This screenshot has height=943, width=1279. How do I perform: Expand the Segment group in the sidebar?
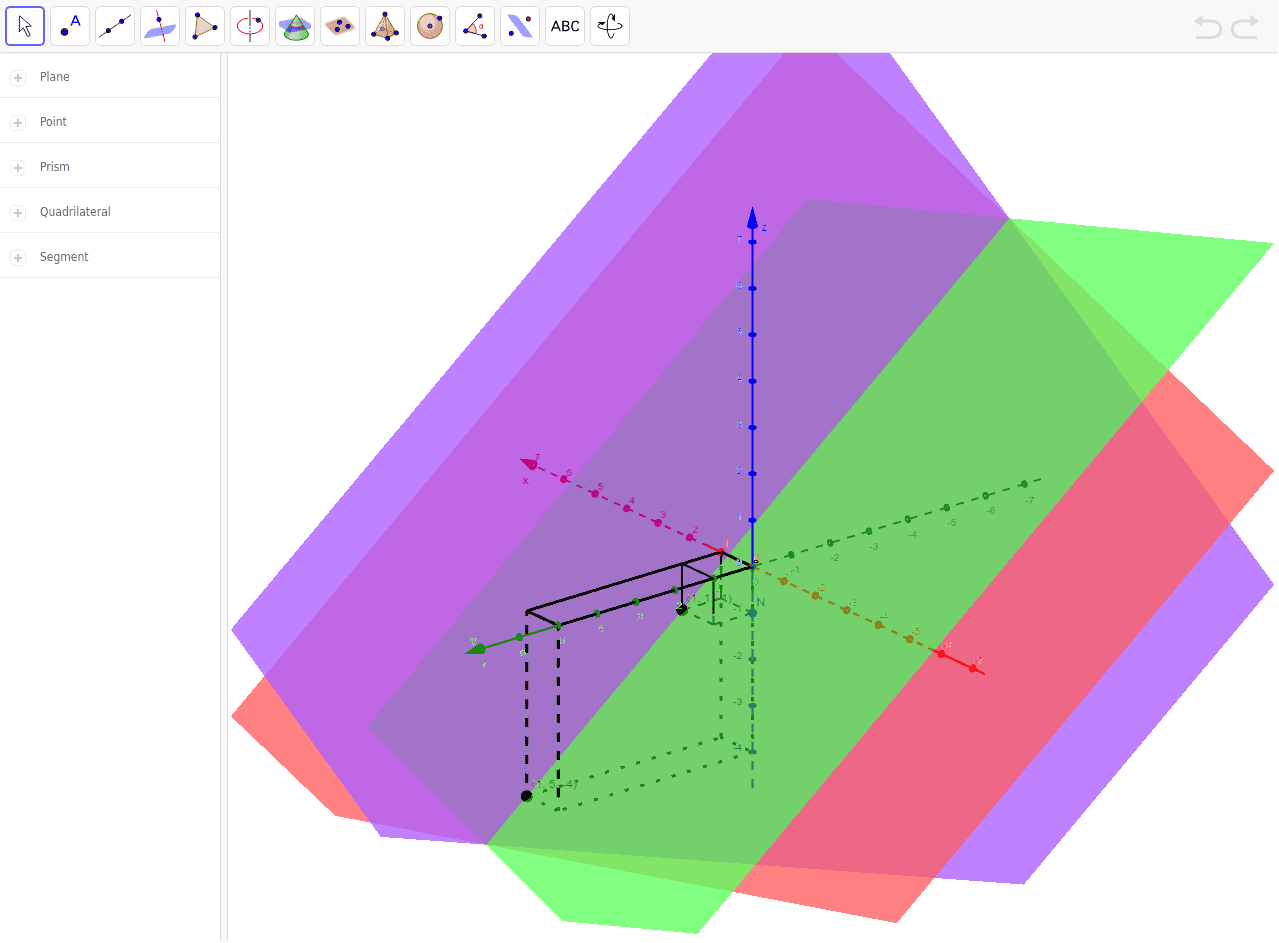[x=16, y=256]
